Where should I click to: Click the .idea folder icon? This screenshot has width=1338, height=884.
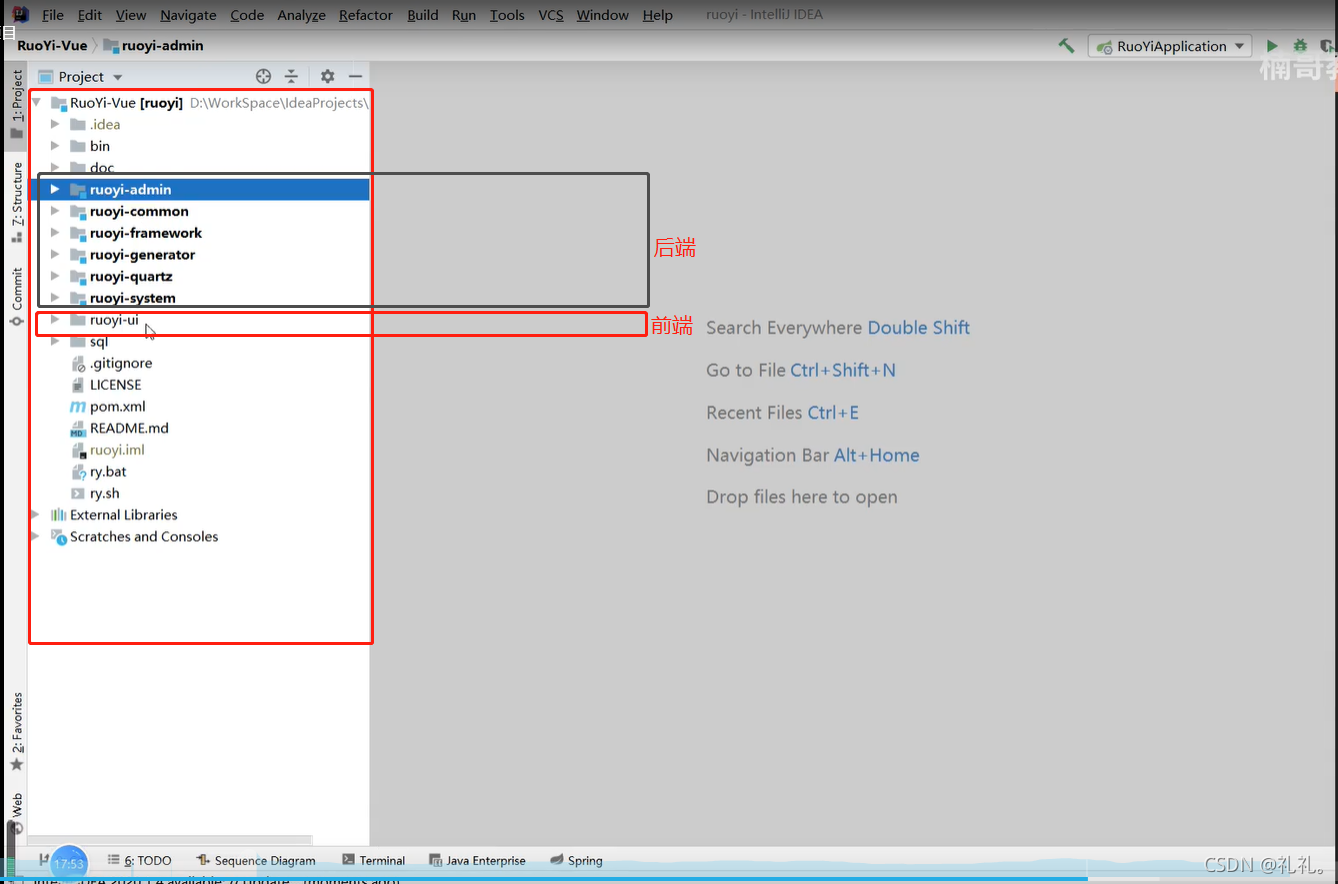point(78,124)
